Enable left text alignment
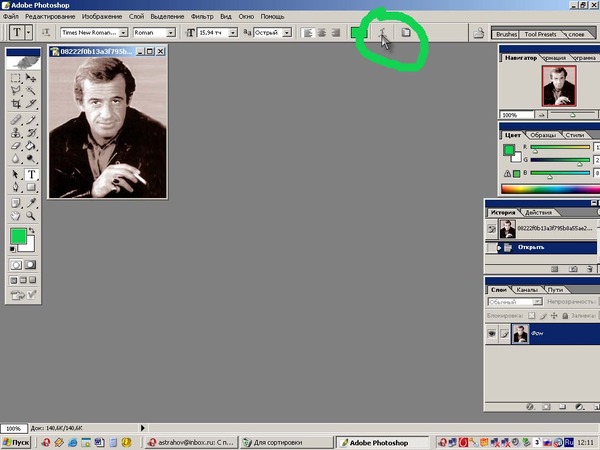This screenshot has width=600, height=450. point(308,33)
